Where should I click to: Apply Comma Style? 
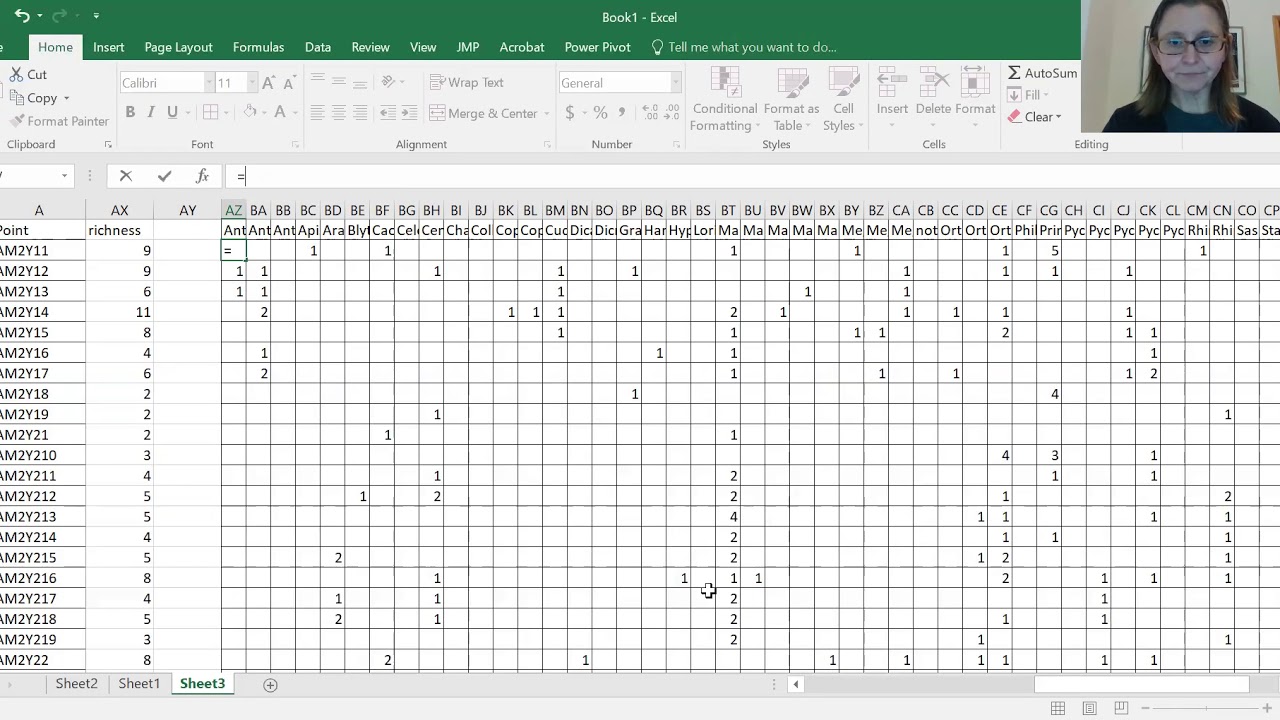click(x=623, y=113)
